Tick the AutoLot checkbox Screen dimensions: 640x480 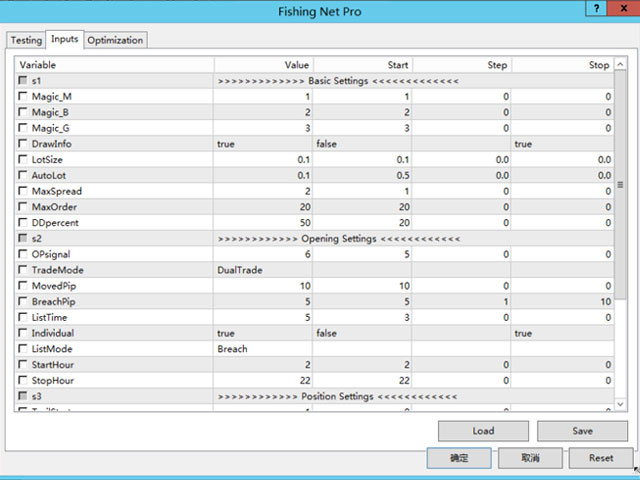point(23,175)
